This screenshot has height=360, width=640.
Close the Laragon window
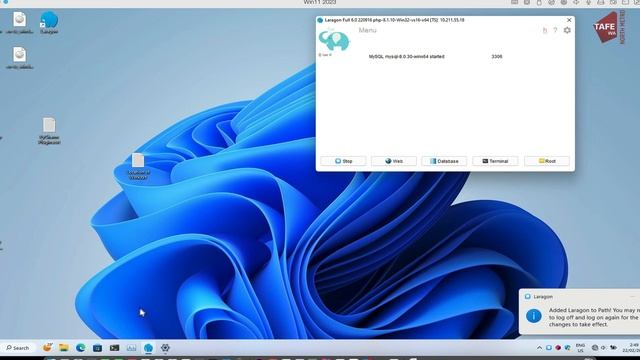coord(569,20)
